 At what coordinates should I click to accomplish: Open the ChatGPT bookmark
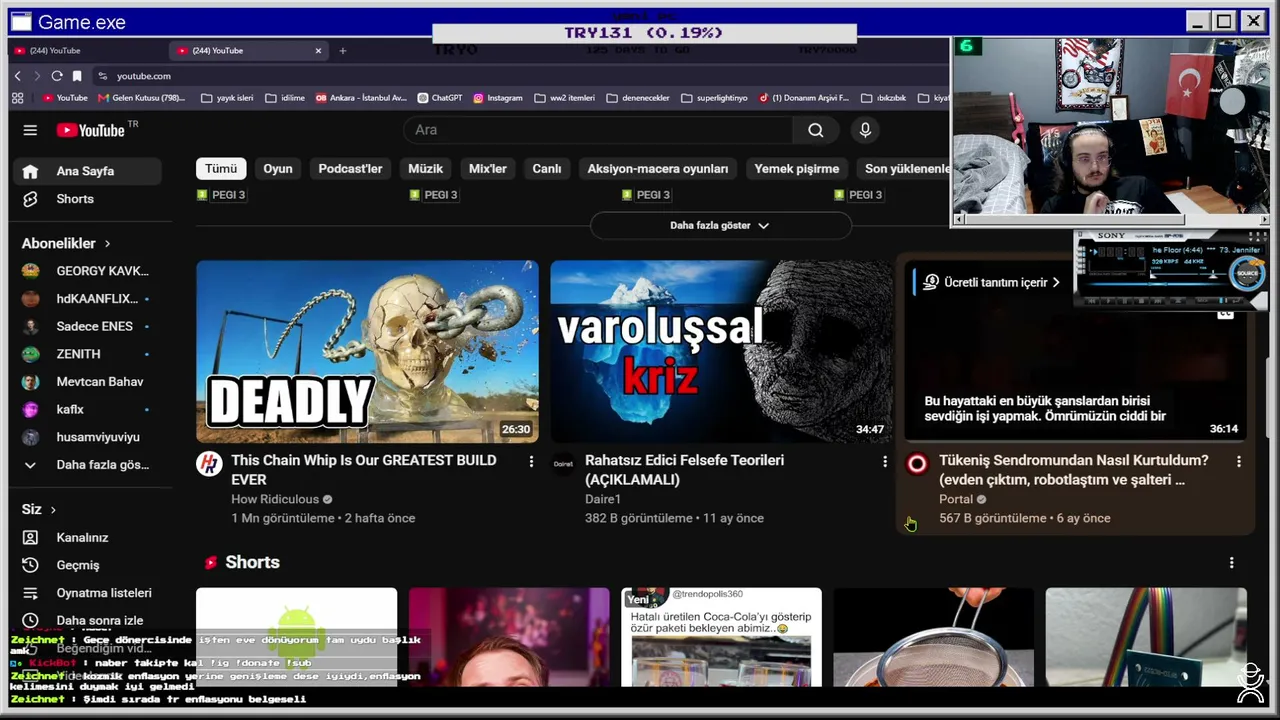[440, 98]
